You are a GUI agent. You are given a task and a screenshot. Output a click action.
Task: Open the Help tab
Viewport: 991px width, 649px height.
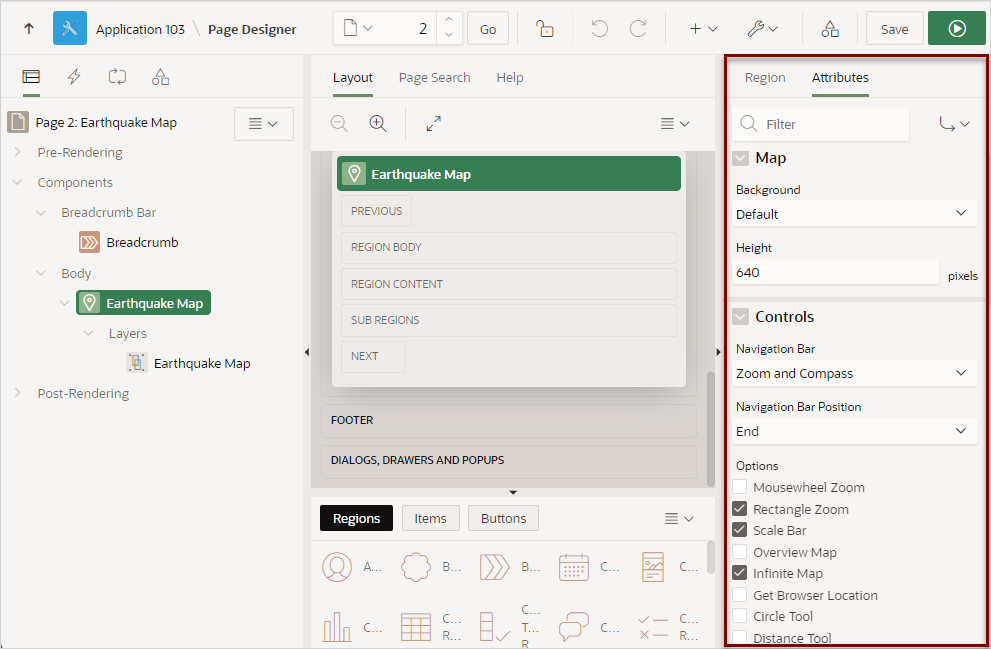click(509, 77)
